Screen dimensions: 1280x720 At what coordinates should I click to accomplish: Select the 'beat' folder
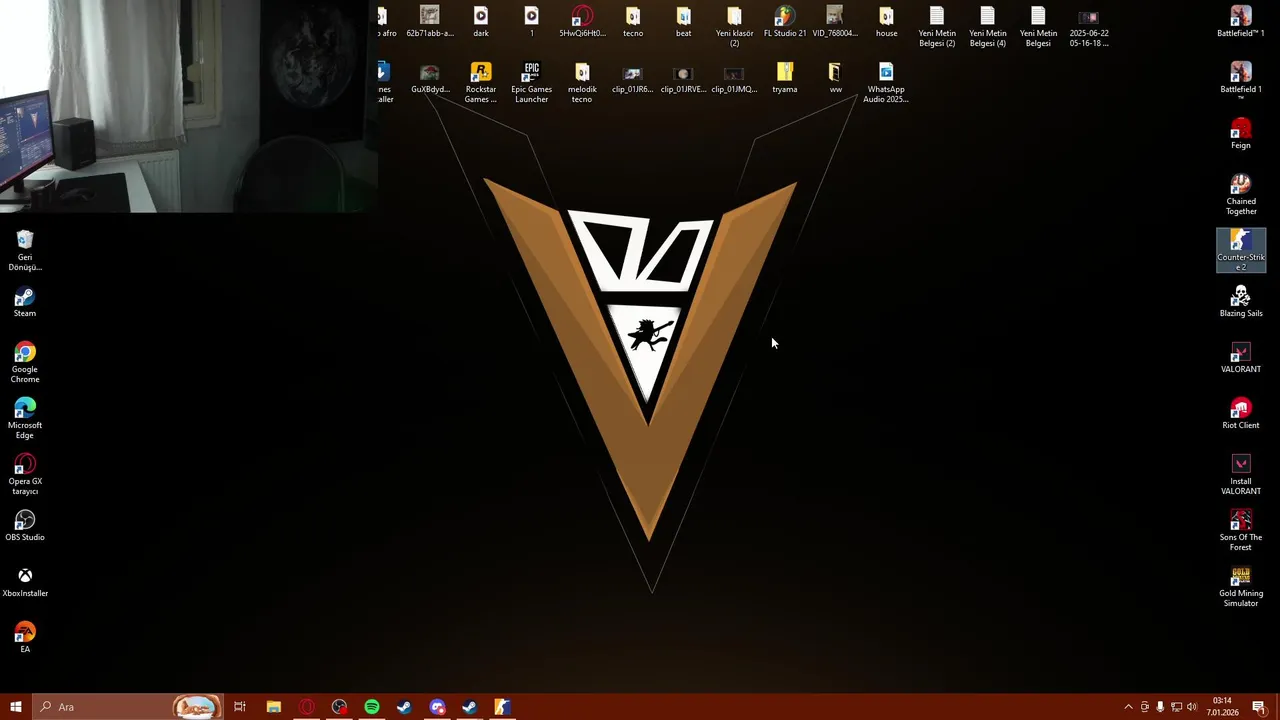point(683,22)
